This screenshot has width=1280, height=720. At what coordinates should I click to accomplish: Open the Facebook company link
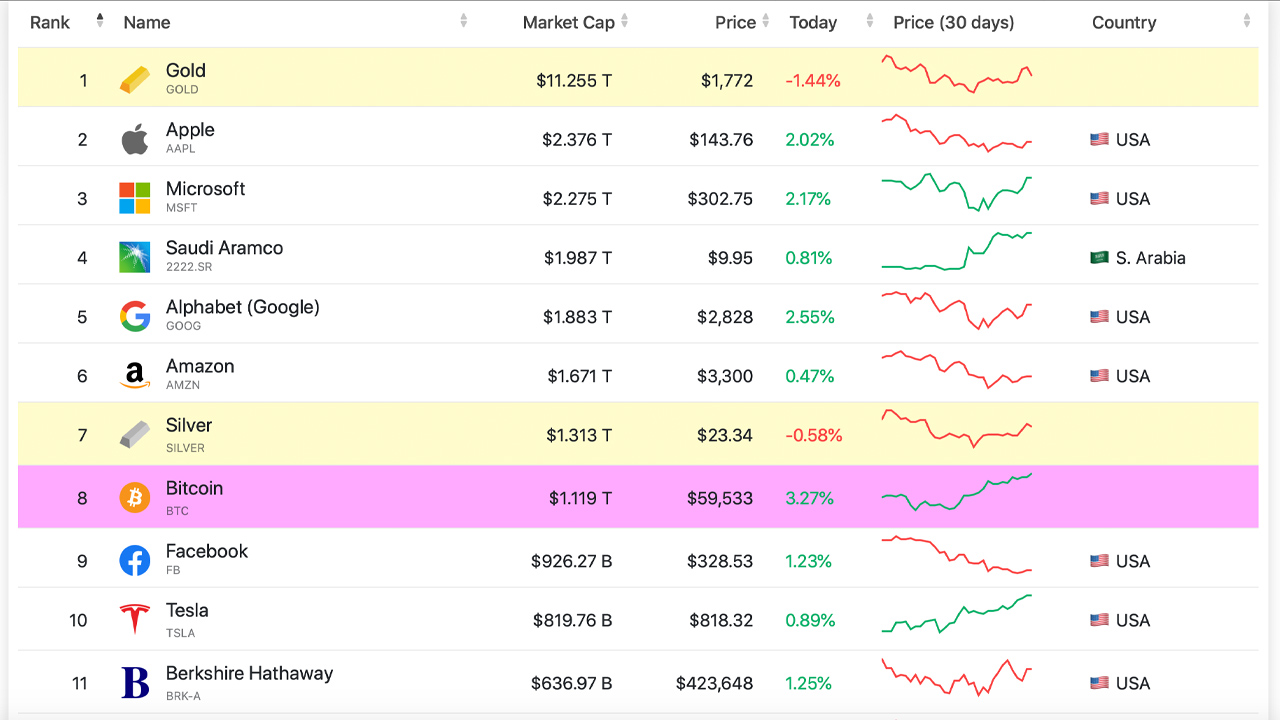point(207,551)
